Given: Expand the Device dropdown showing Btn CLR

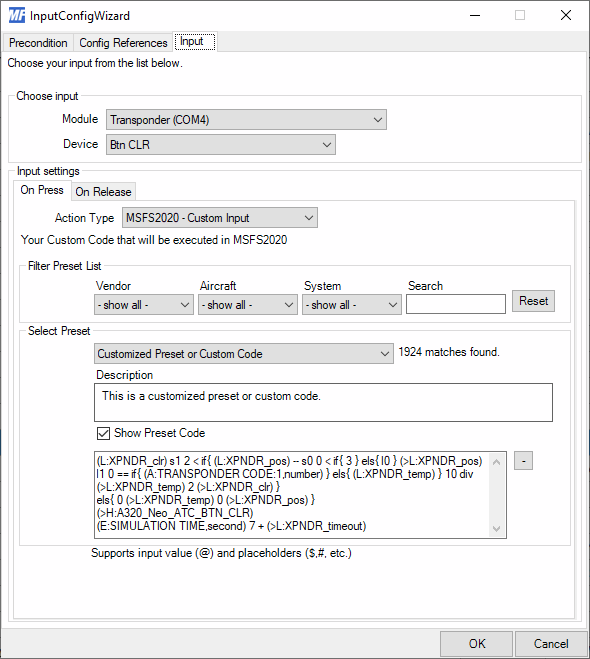Looking at the screenshot, I should pos(221,145).
